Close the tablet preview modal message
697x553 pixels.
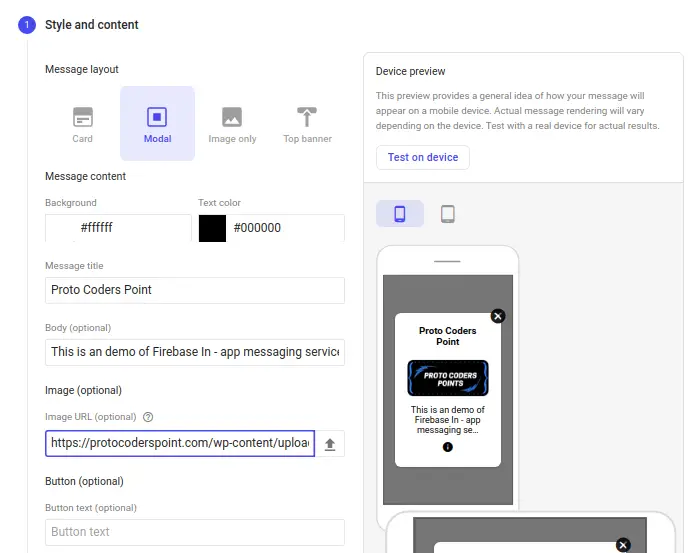623,545
